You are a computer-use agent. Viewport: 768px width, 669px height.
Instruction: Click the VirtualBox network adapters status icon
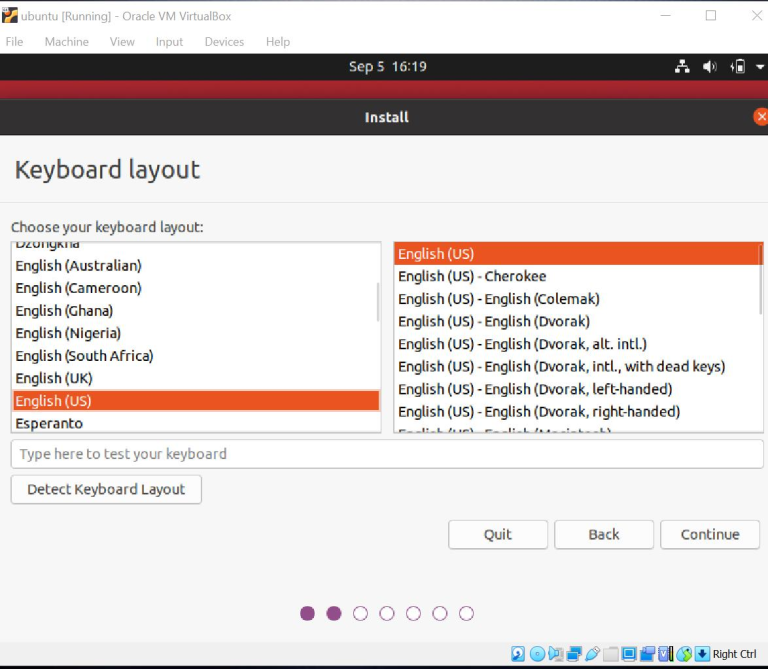(x=574, y=654)
